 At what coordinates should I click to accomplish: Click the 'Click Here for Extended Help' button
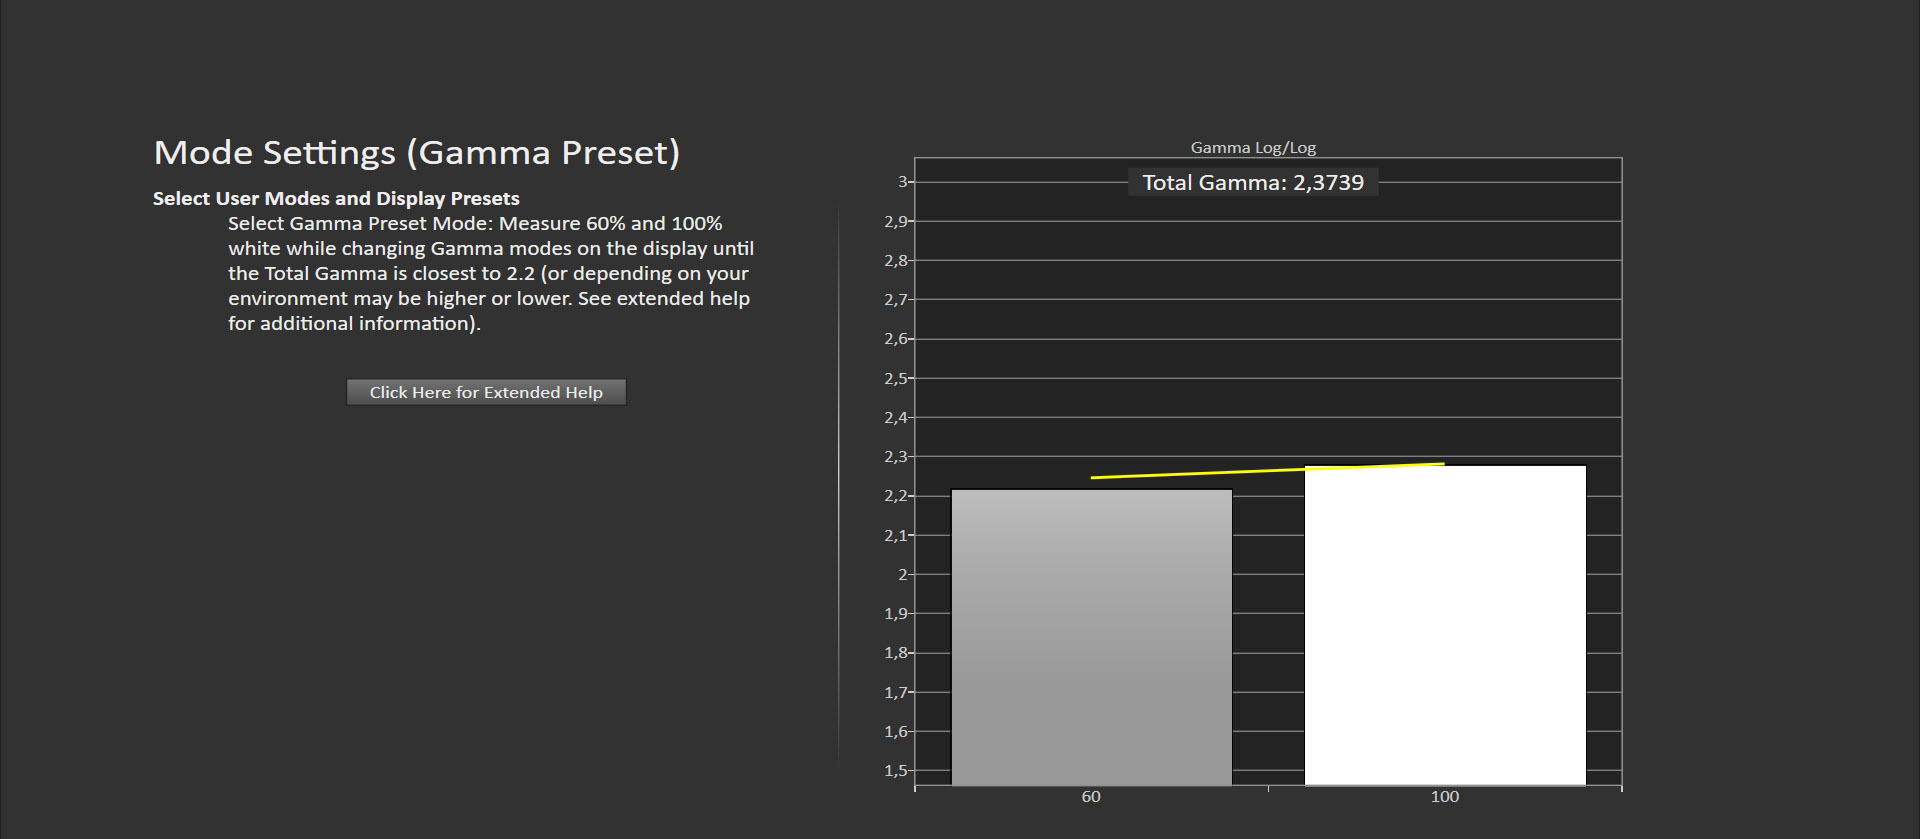point(486,392)
